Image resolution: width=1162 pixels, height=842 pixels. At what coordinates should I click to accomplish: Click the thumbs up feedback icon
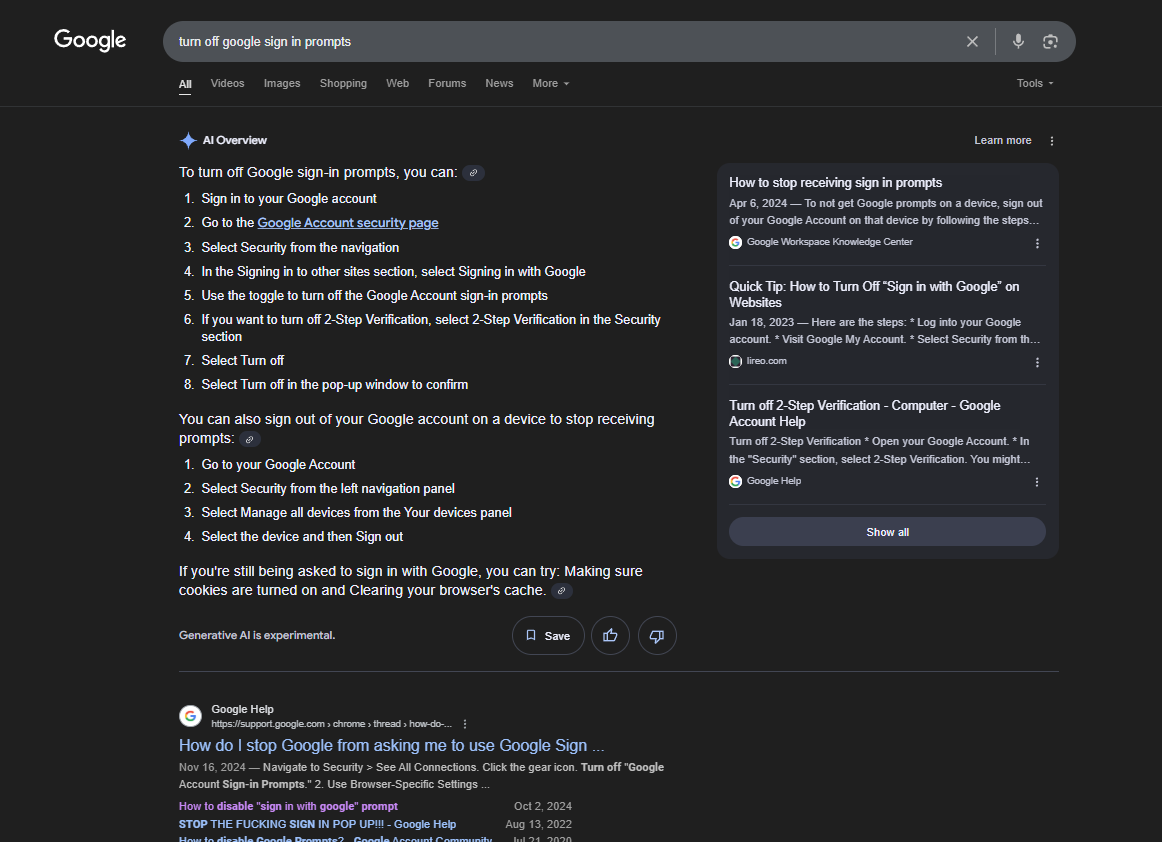(610, 636)
